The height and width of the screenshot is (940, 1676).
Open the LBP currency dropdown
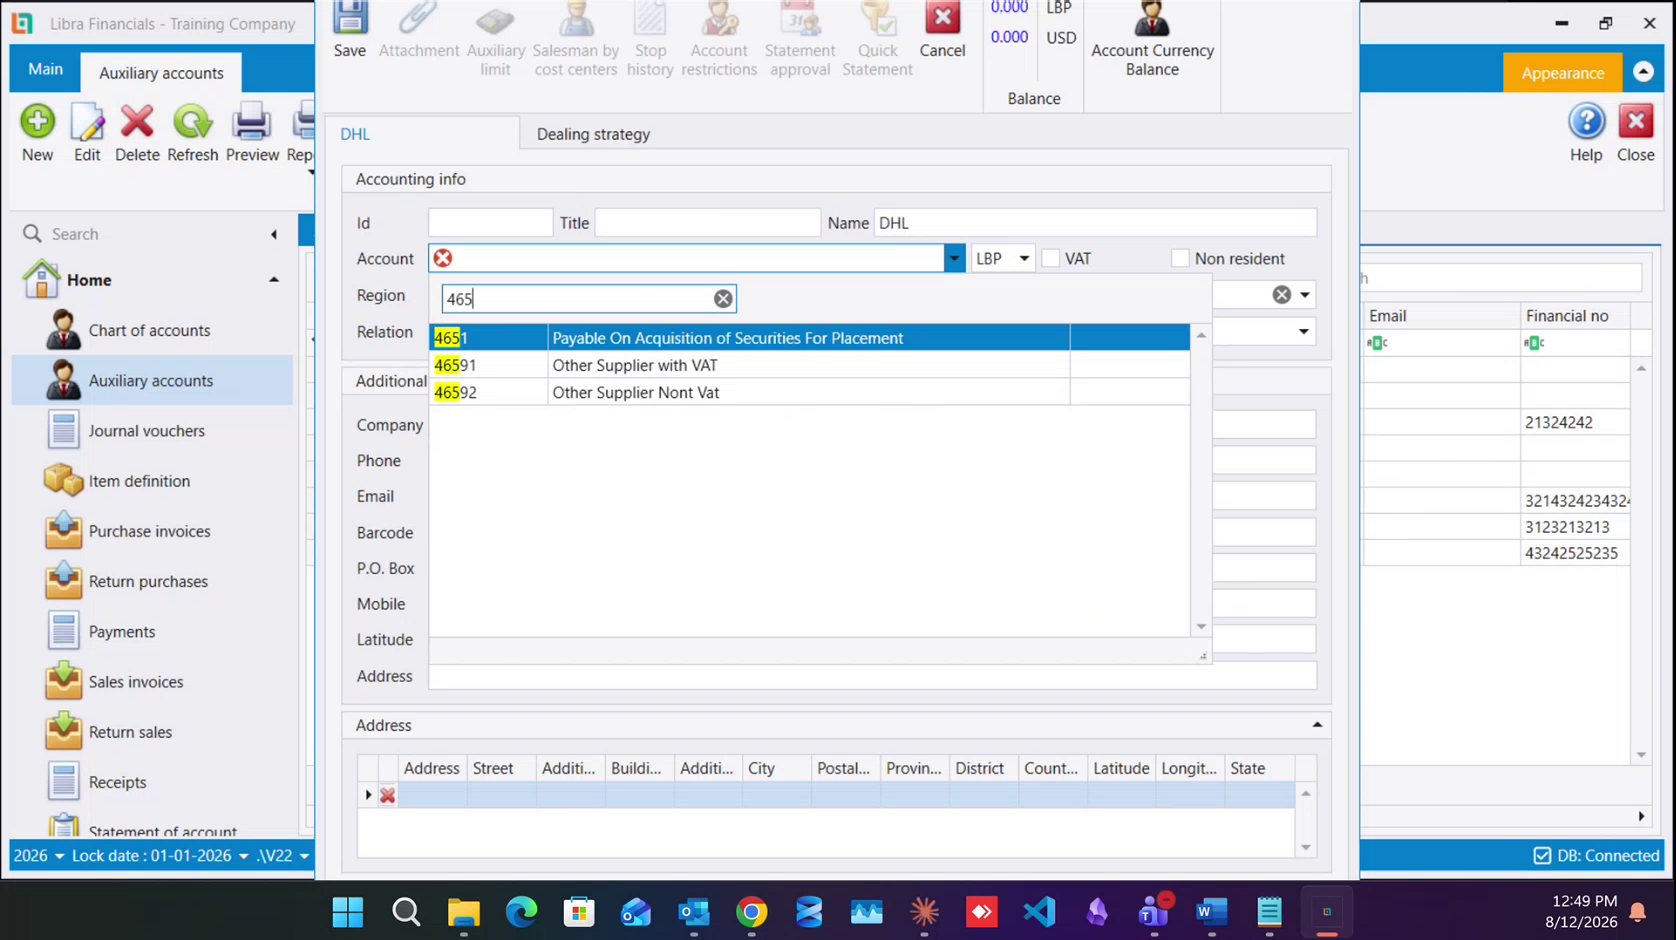coord(1024,259)
